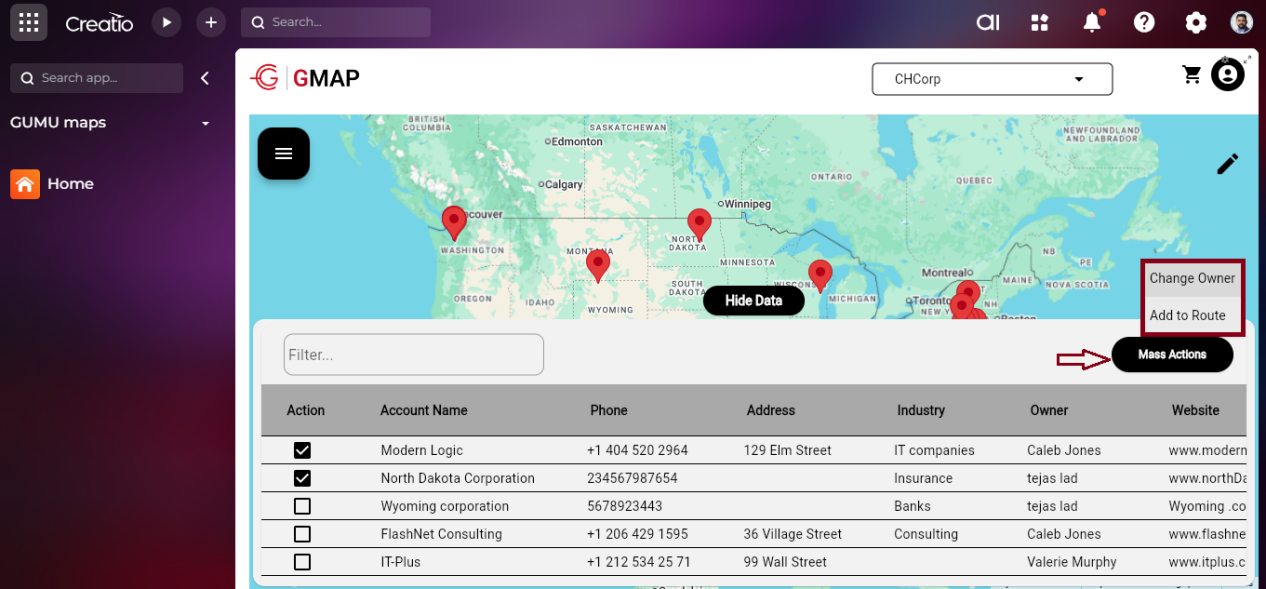
Task: Open the help question mark icon
Action: click(1144, 22)
